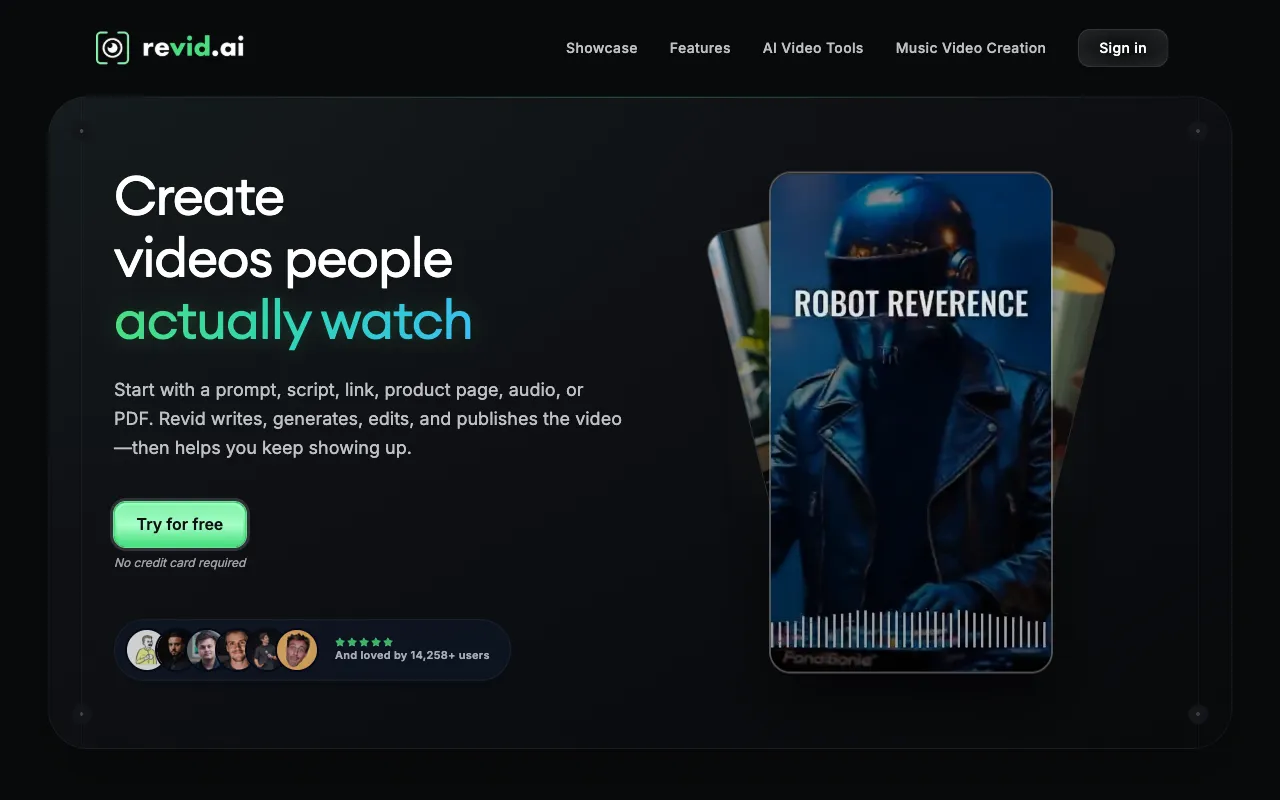
Task: Click the audio waveform on the video card
Action: [x=909, y=630]
